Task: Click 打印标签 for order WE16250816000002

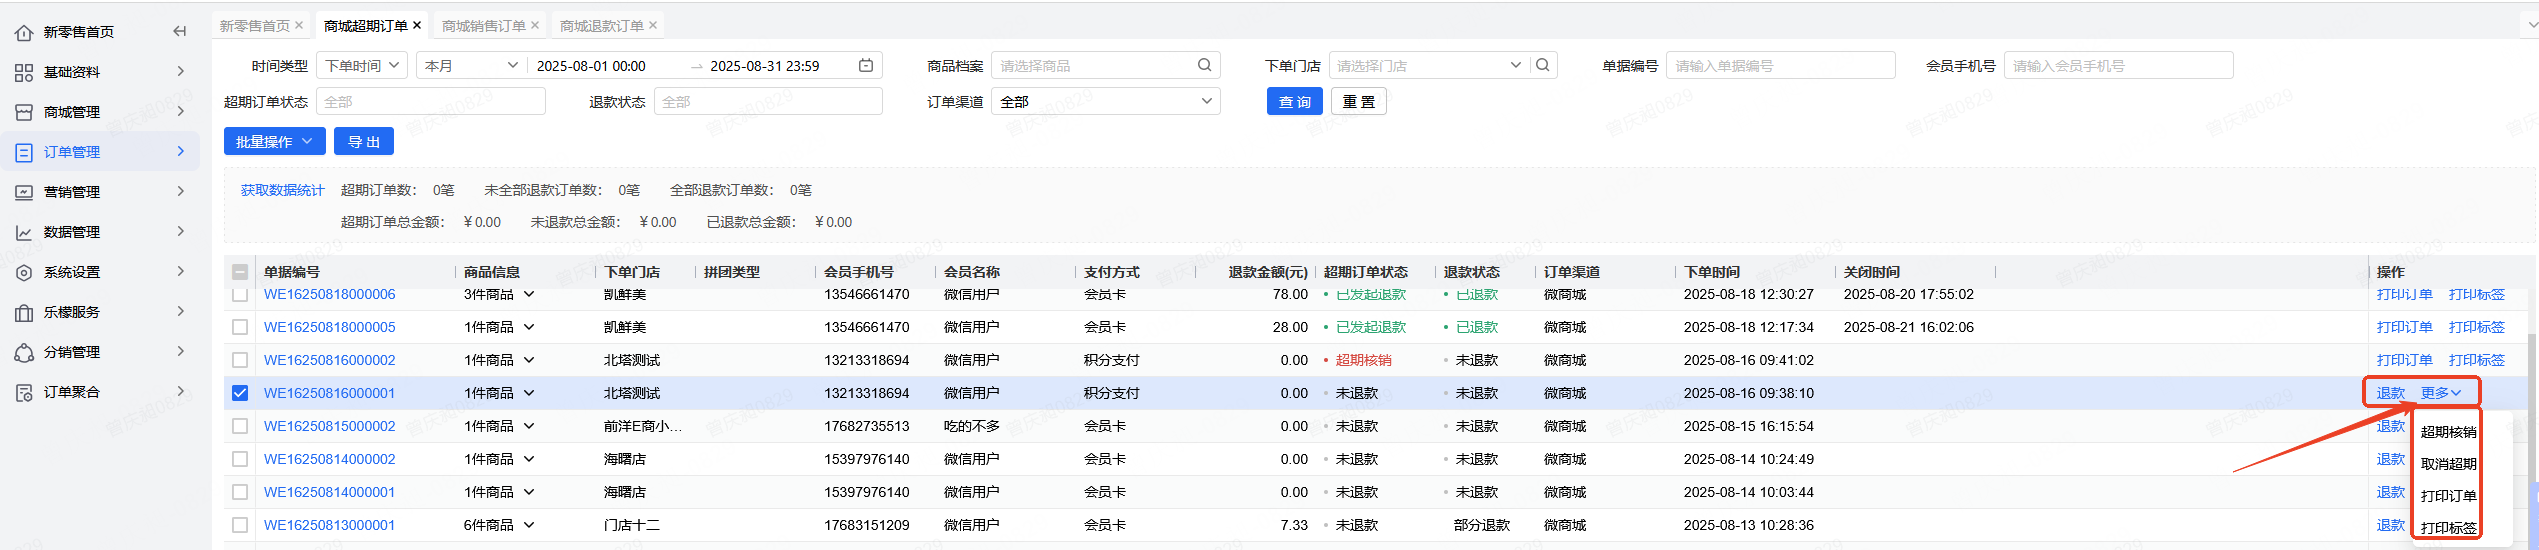Action: pyautogui.click(x=2476, y=360)
